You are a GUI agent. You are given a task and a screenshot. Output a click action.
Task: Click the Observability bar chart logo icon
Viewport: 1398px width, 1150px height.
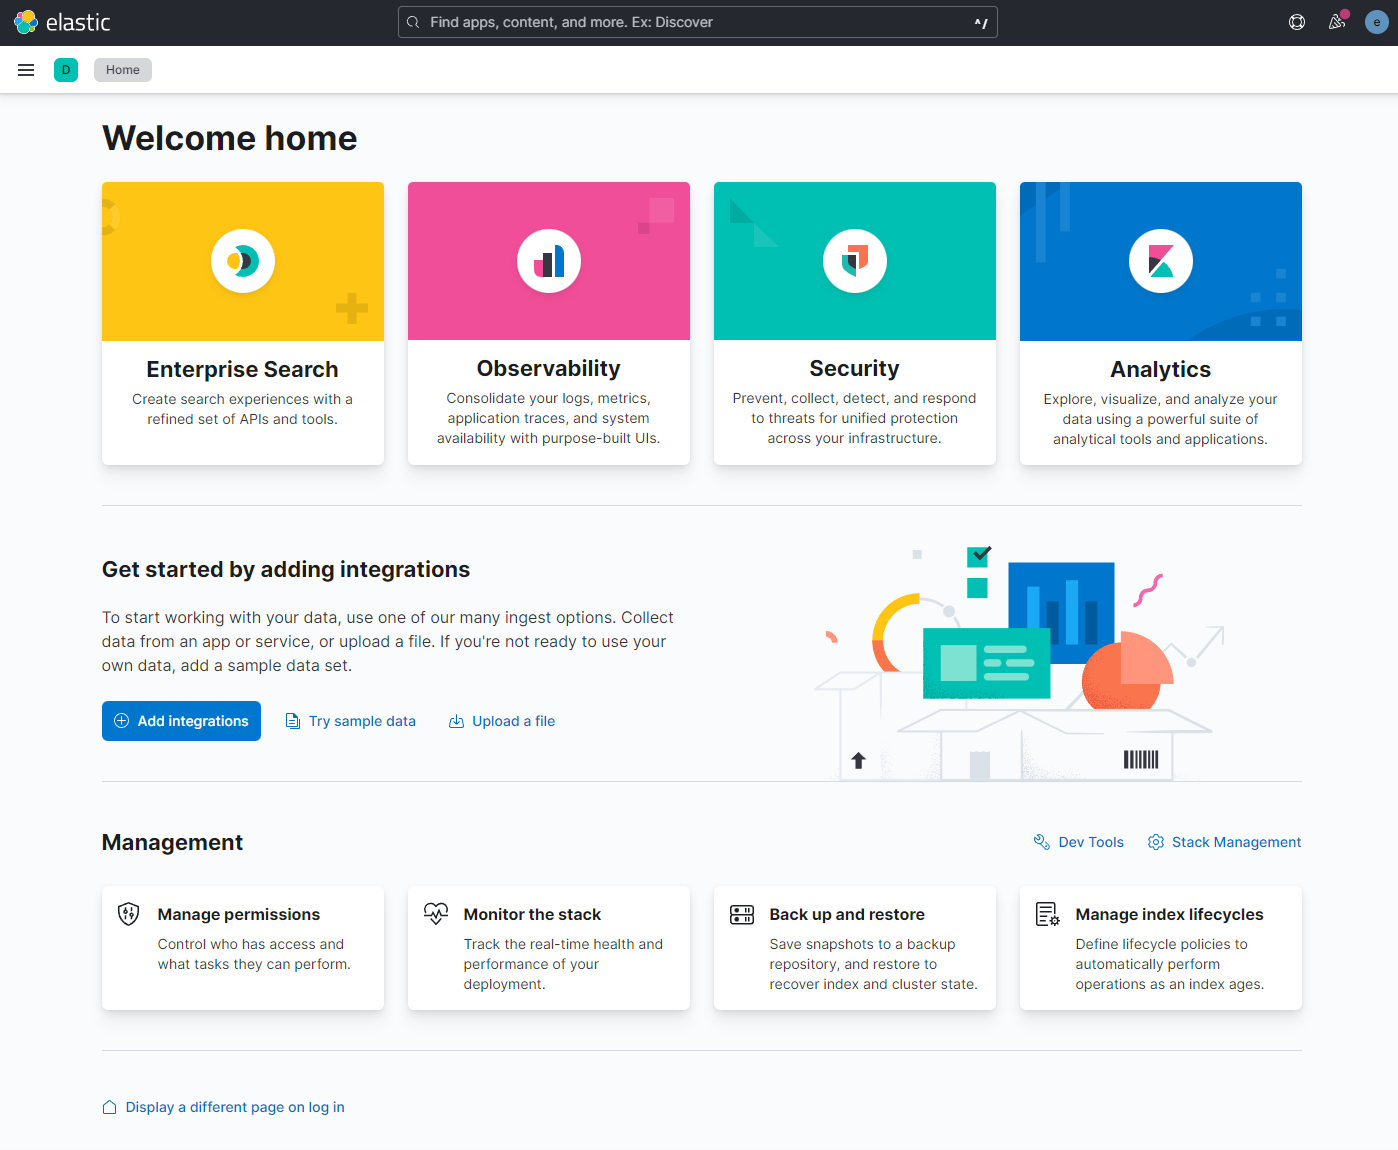click(x=549, y=261)
